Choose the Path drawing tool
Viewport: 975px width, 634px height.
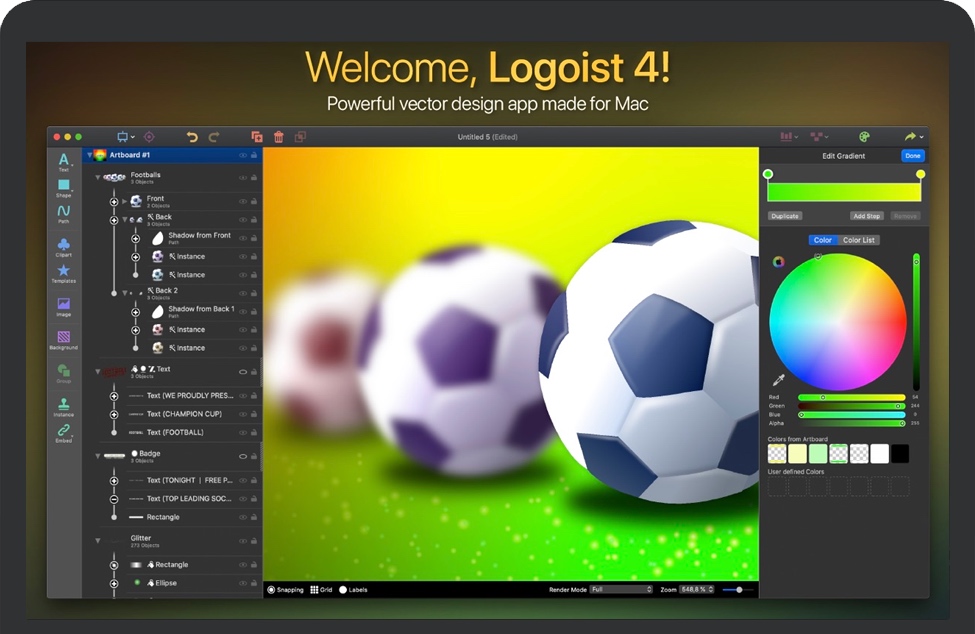(63, 214)
